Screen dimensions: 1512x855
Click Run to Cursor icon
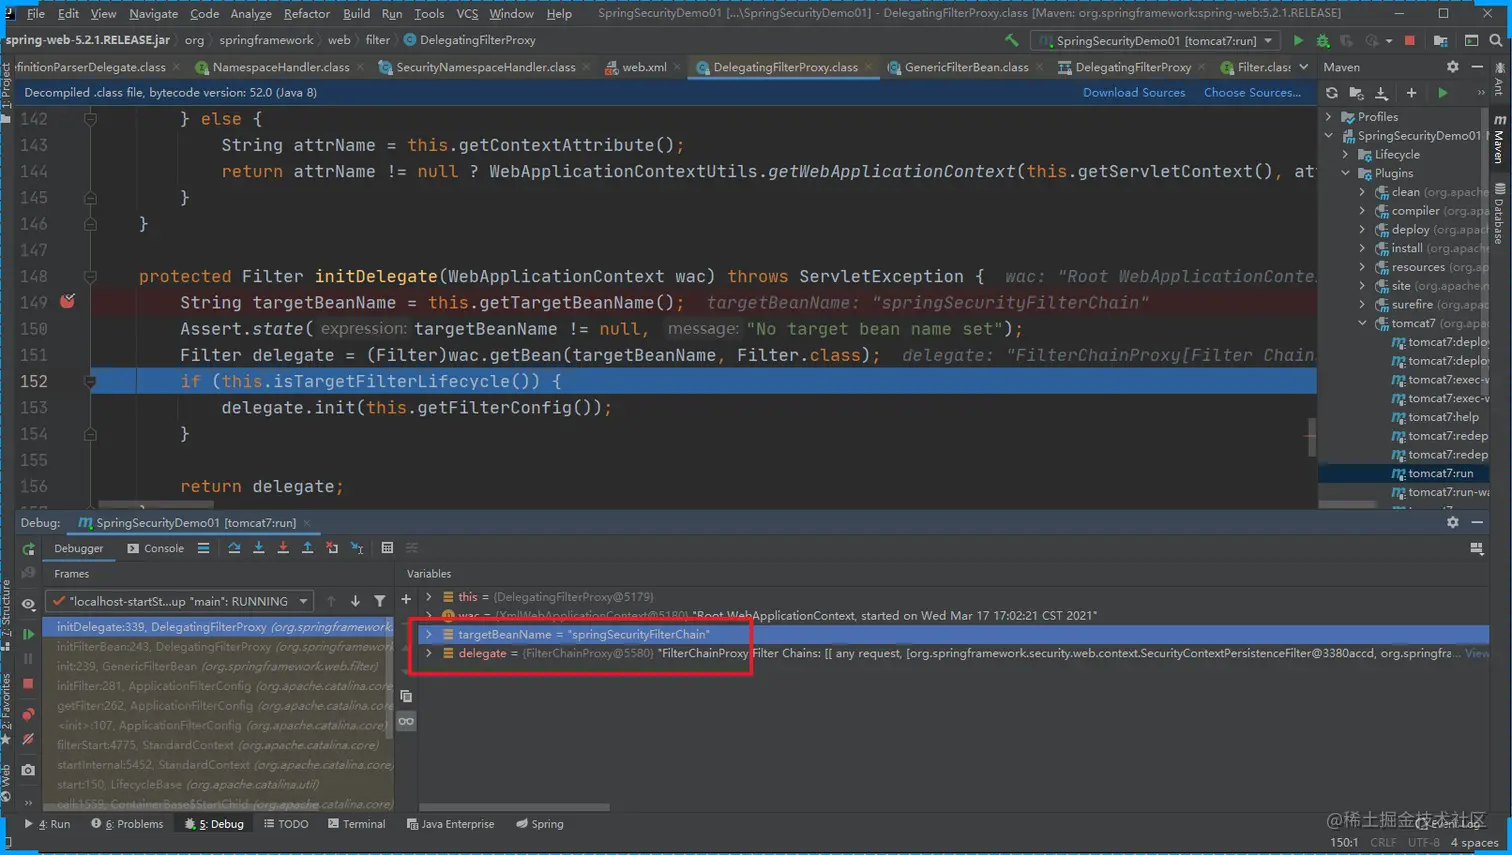(357, 548)
